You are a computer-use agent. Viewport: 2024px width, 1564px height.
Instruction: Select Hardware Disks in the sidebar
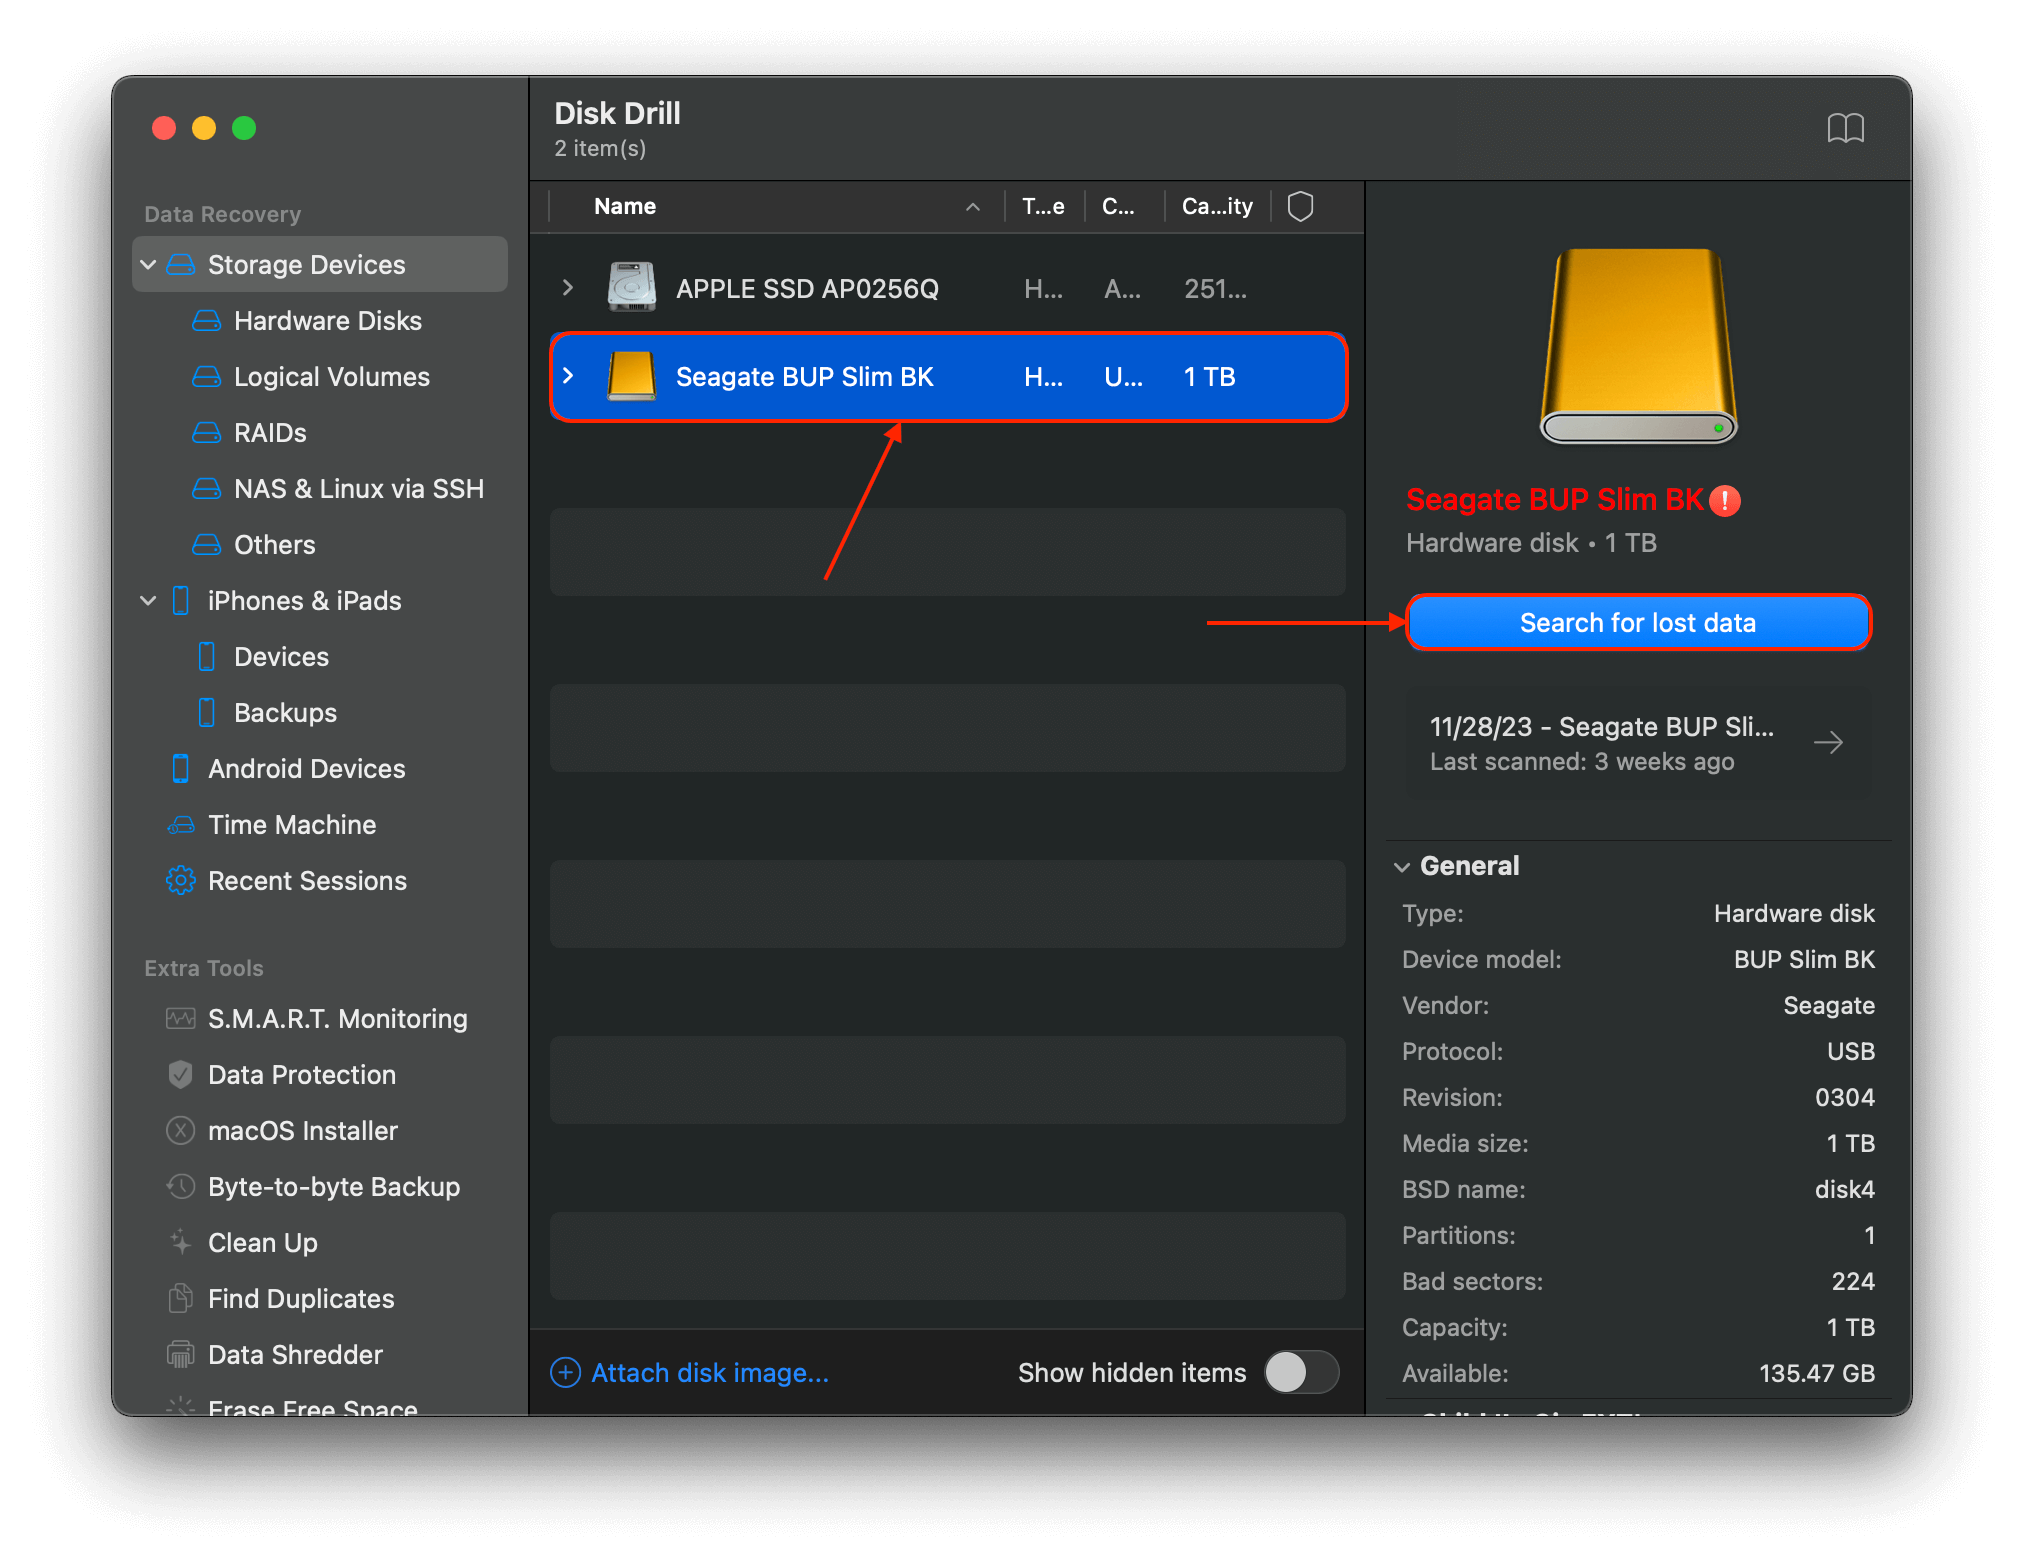(328, 320)
